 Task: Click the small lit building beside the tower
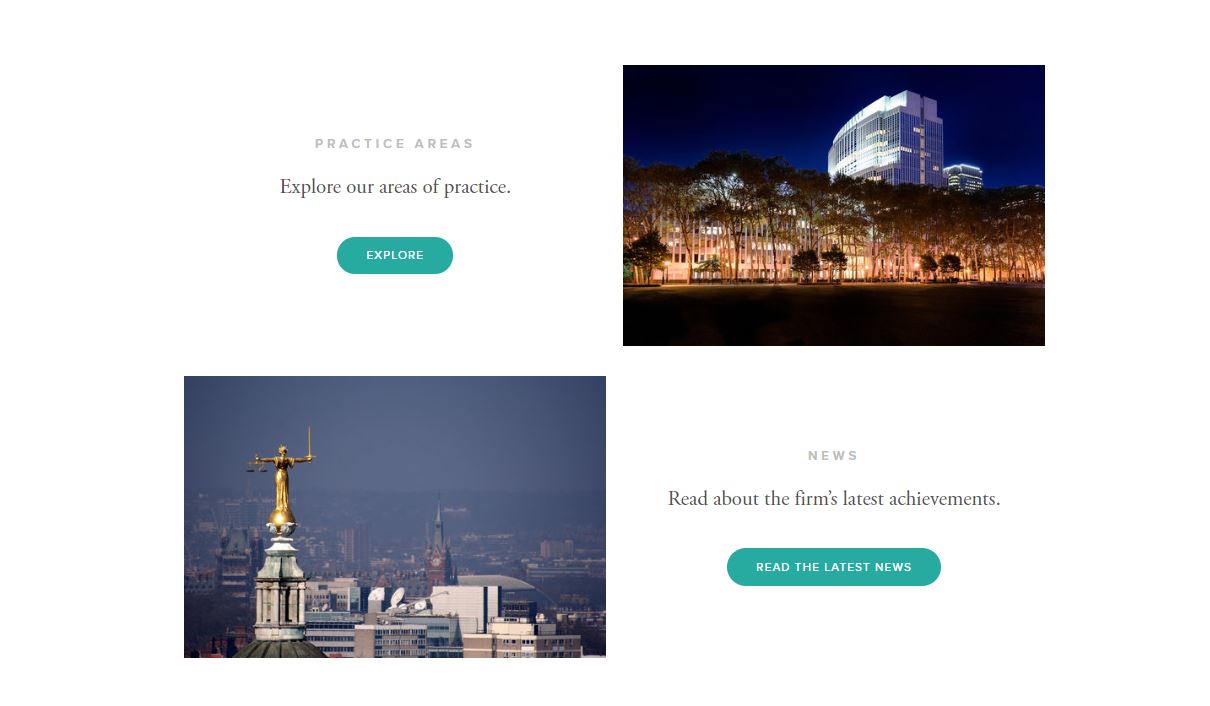(x=963, y=177)
